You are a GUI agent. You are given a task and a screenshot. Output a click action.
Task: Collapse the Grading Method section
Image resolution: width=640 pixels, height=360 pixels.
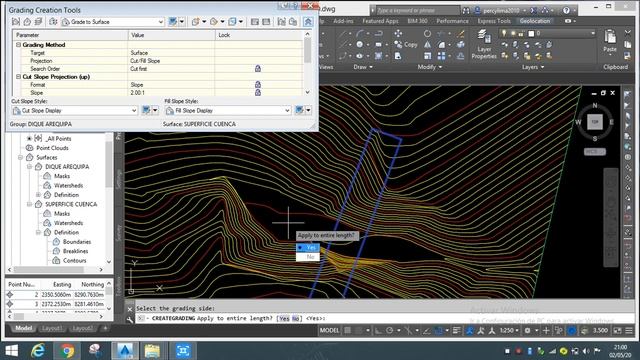pyautogui.click(x=18, y=44)
